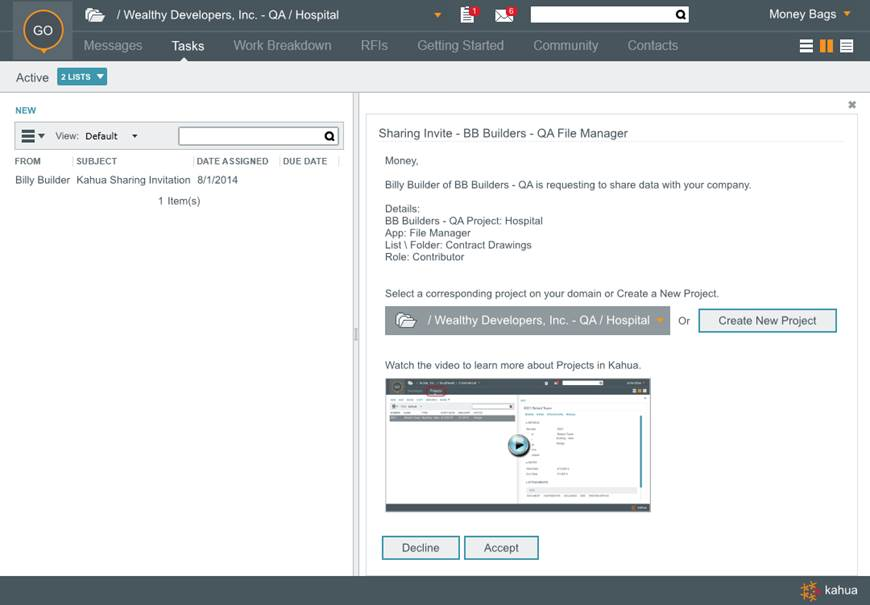Close the Sharing Invite detail panel
The height and width of the screenshot is (605, 870).
coord(852,104)
